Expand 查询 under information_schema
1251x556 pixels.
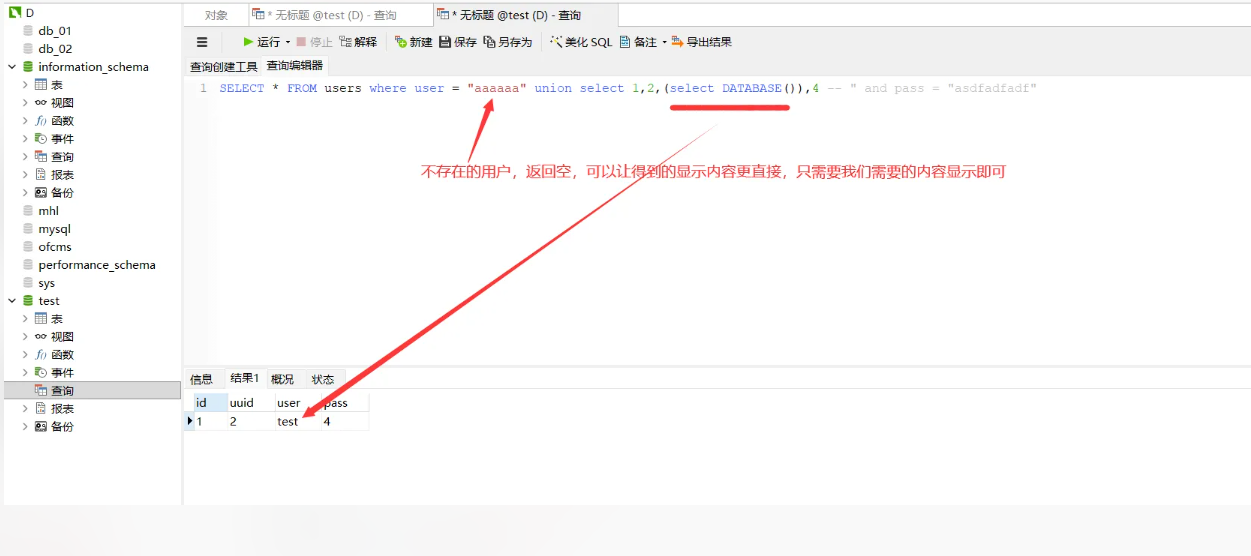(x=25, y=157)
